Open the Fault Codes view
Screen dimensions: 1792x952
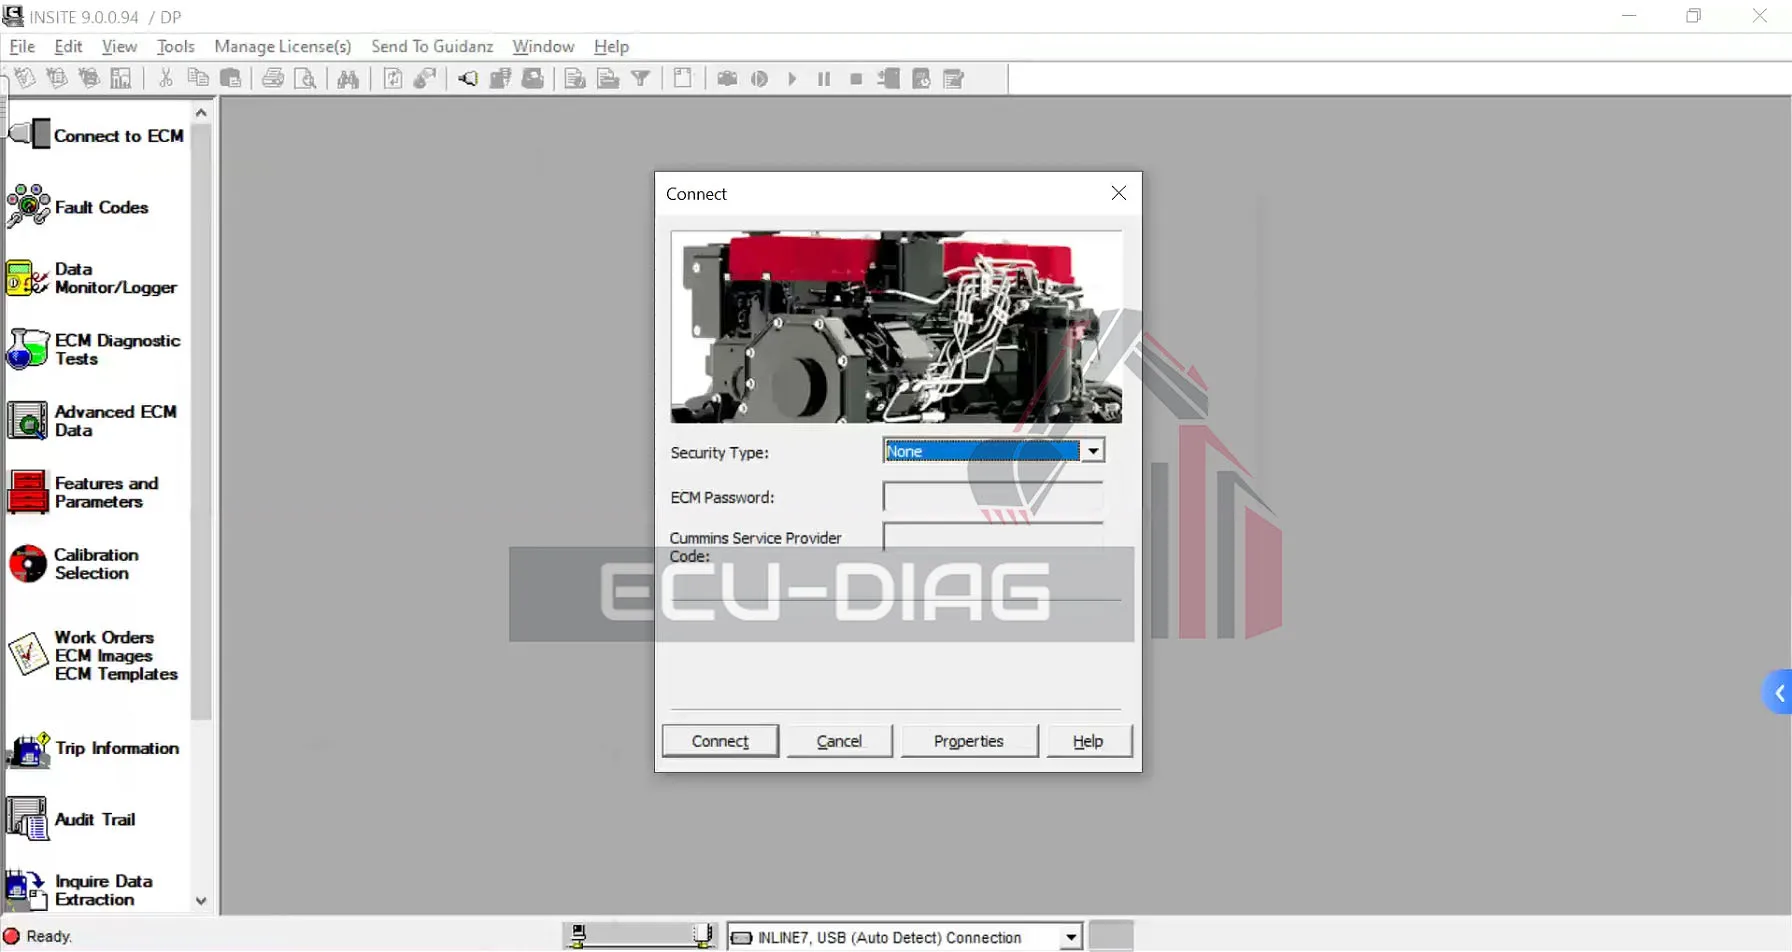click(78, 207)
